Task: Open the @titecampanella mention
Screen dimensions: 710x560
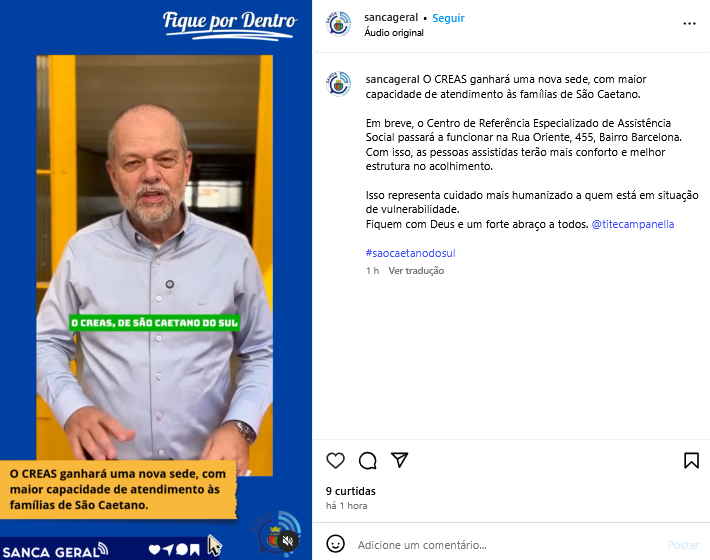Action: tap(633, 224)
